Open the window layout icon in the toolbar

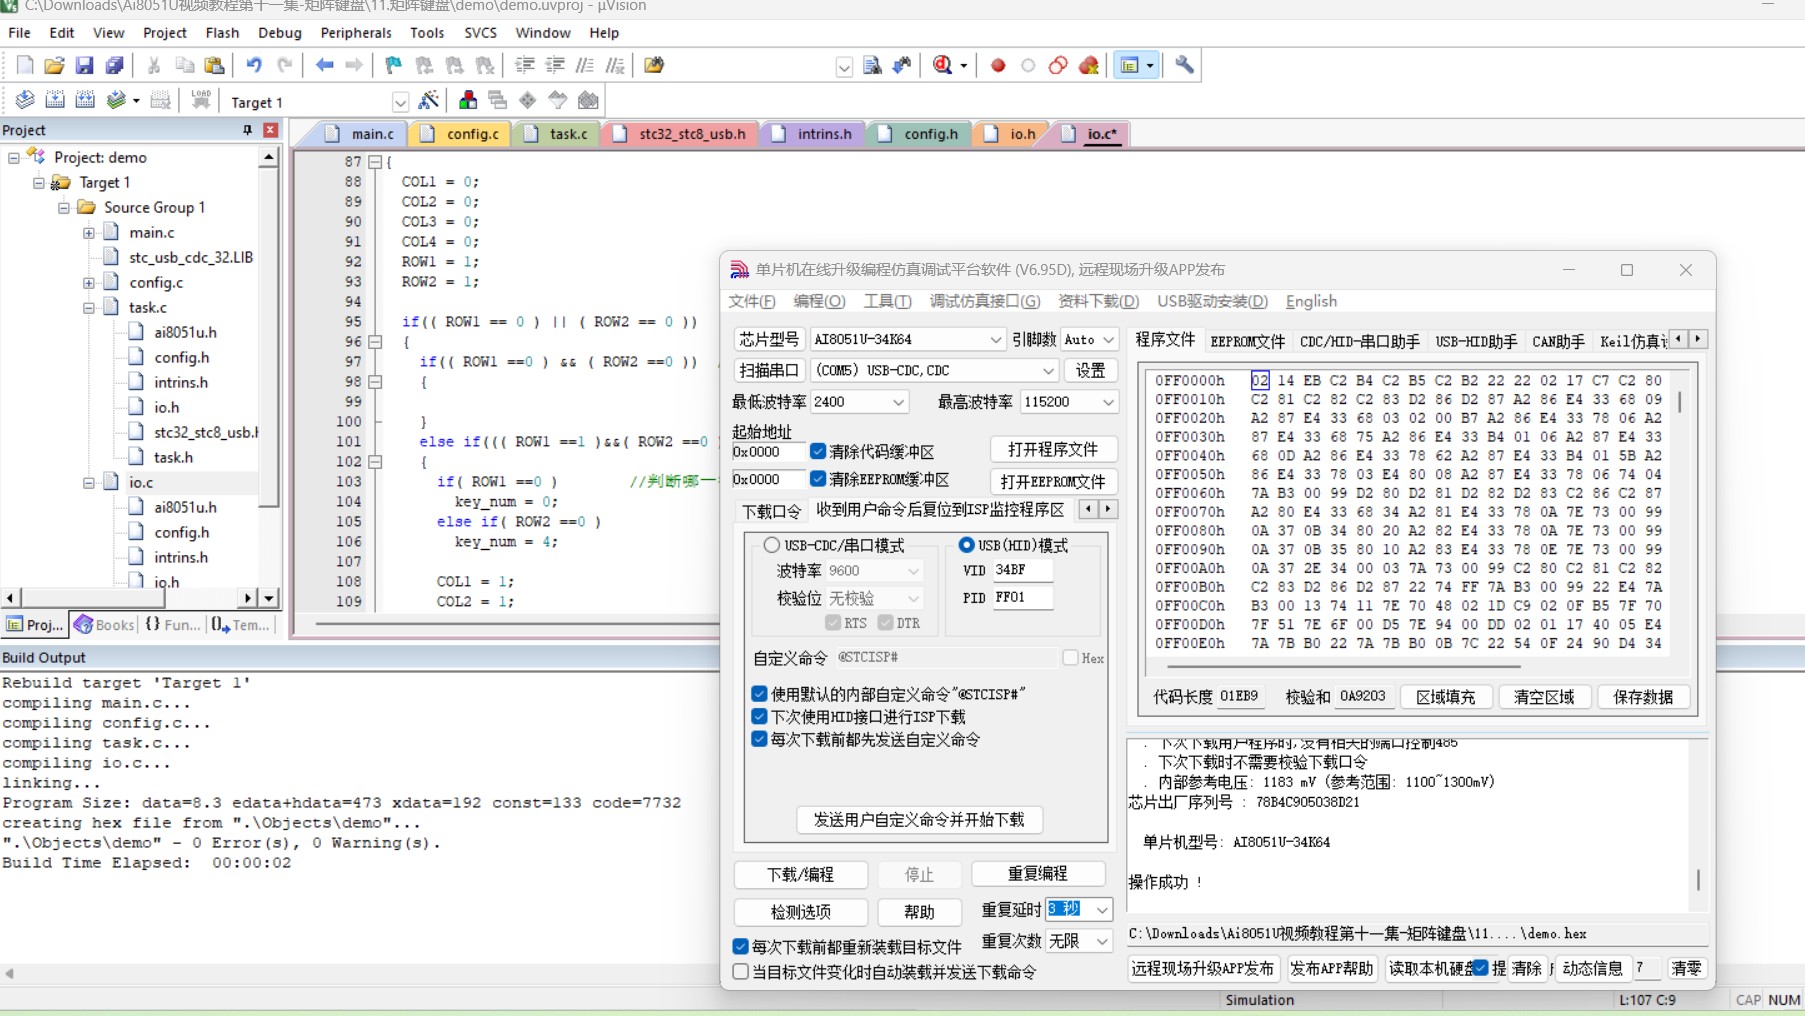1130,66
